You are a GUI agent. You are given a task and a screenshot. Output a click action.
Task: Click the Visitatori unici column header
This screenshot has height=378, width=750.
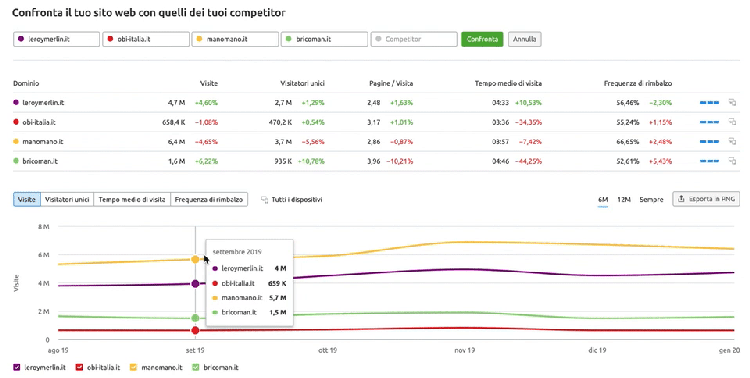click(x=302, y=83)
